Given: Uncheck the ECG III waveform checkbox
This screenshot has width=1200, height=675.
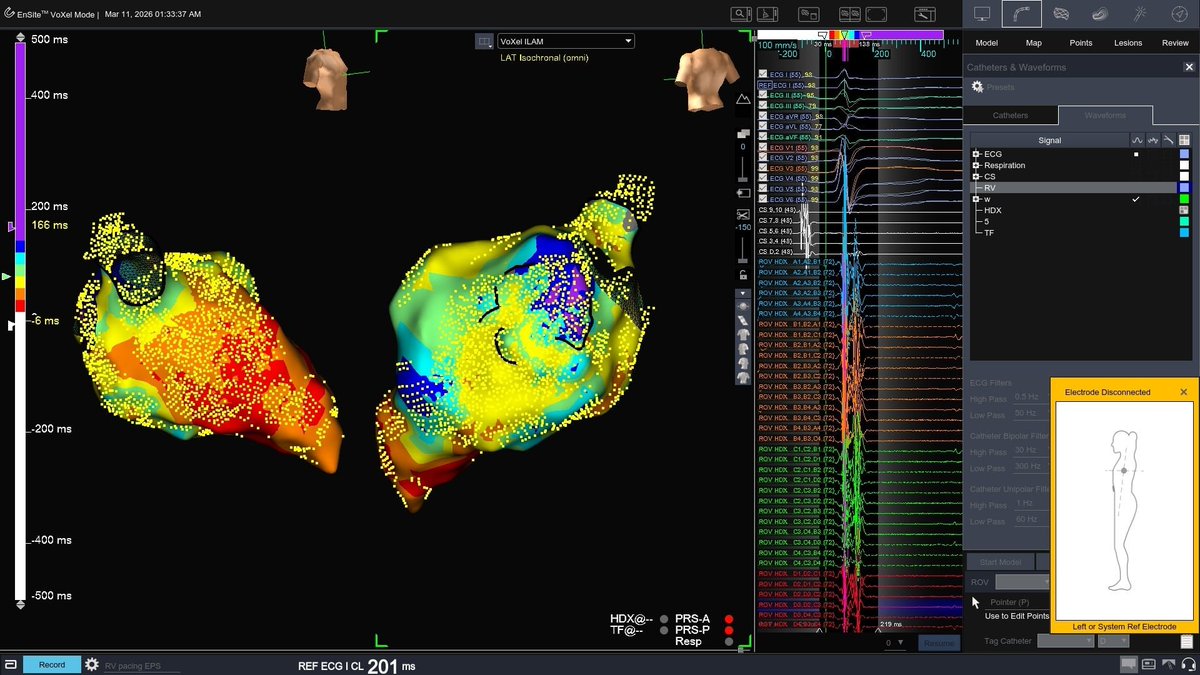Looking at the screenshot, I should coord(763,105).
